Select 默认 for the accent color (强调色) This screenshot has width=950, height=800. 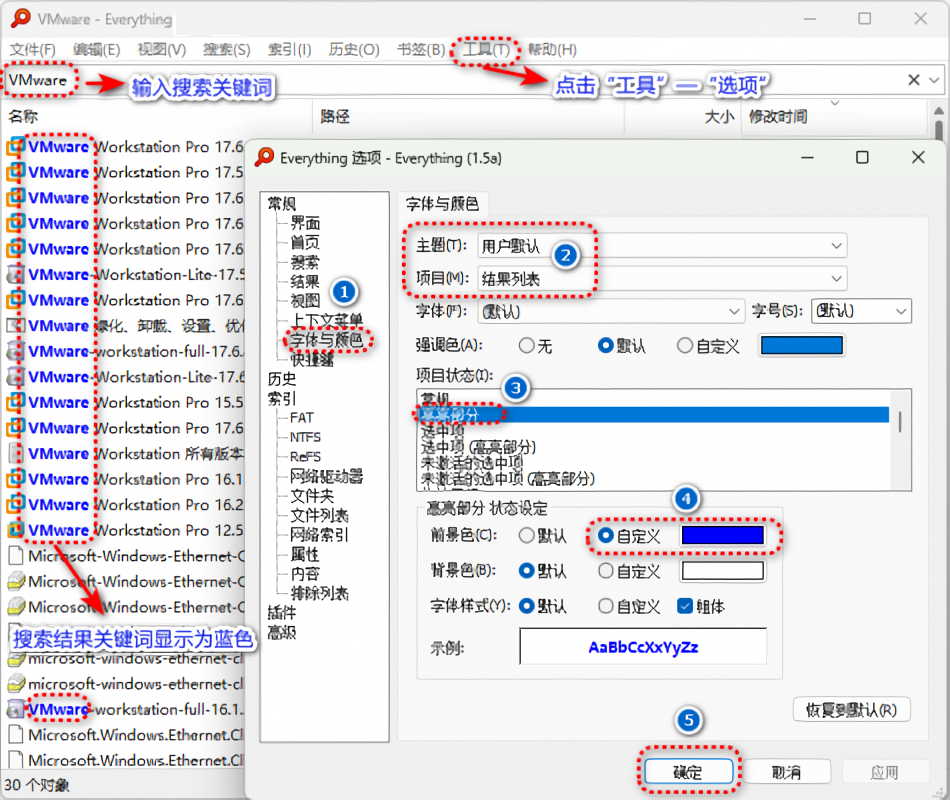click(x=620, y=346)
